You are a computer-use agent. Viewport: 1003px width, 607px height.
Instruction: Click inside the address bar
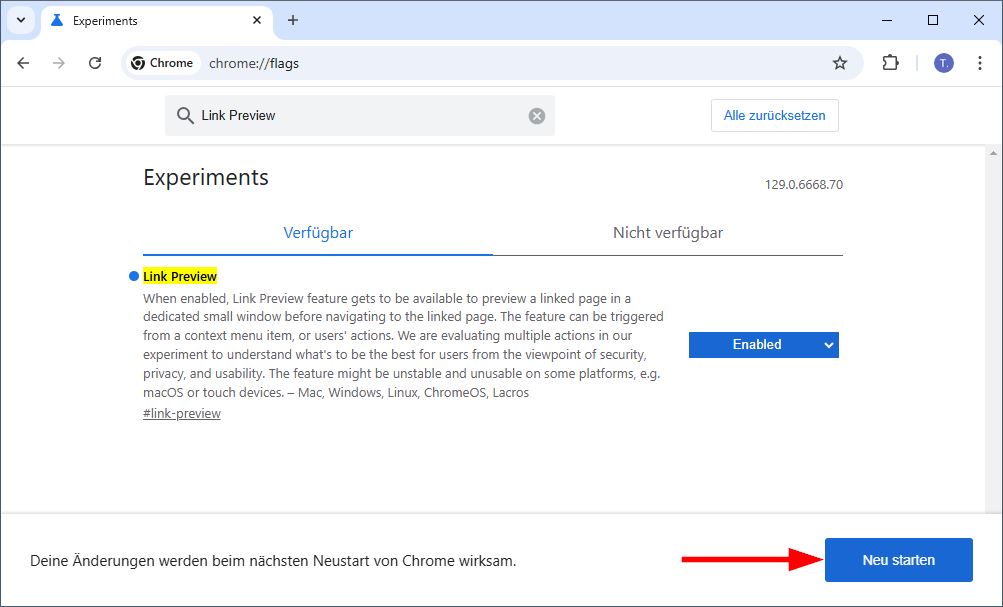coord(400,62)
